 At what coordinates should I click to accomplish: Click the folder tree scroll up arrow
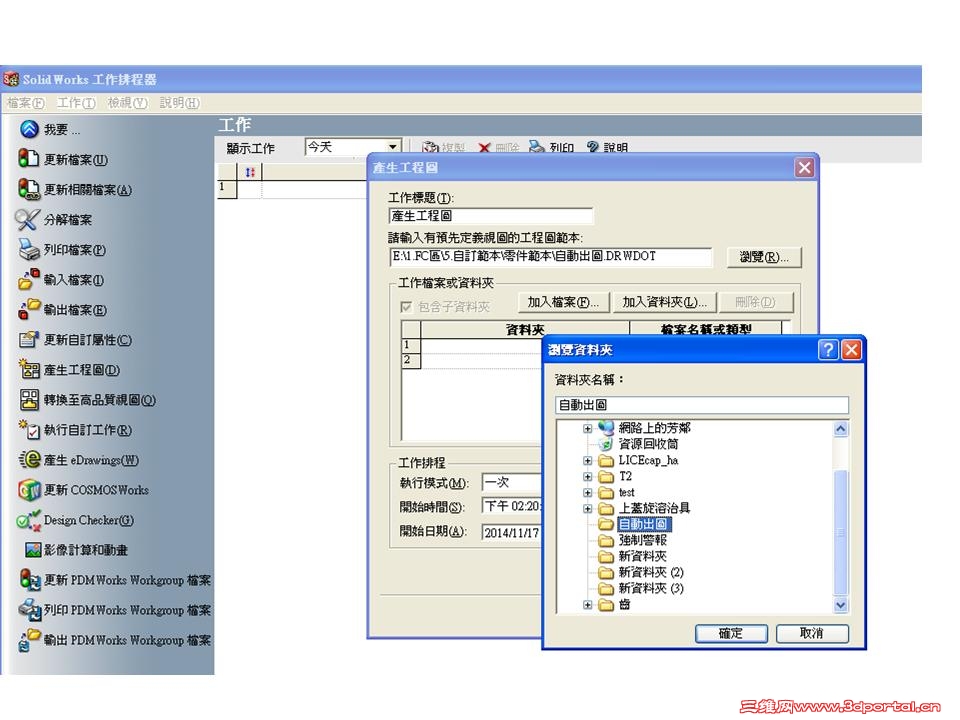841,429
